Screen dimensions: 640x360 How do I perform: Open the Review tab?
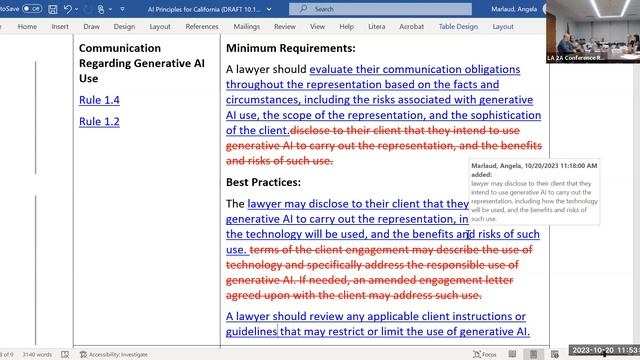[x=284, y=27]
